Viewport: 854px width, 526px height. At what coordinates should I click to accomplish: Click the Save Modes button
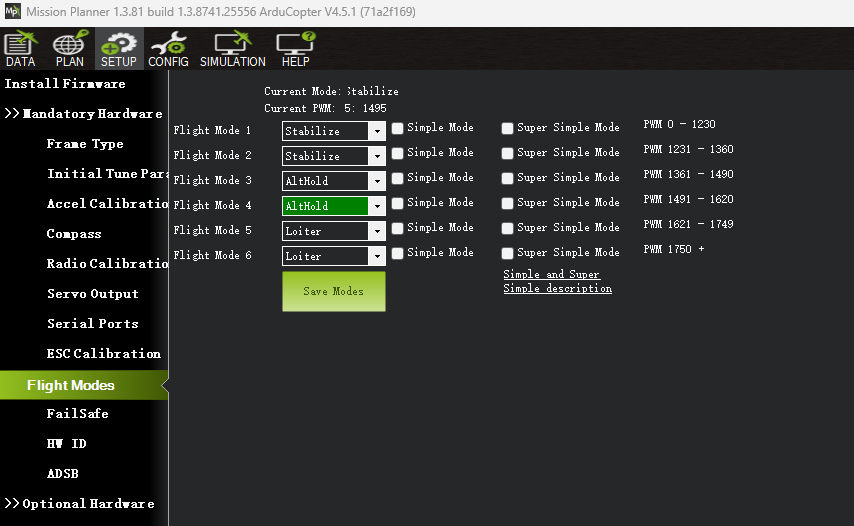333,291
